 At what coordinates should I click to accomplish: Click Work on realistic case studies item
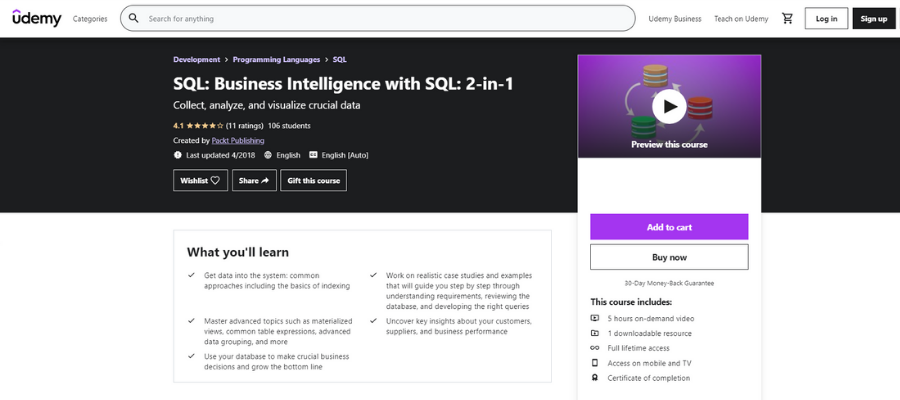point(459,290)
